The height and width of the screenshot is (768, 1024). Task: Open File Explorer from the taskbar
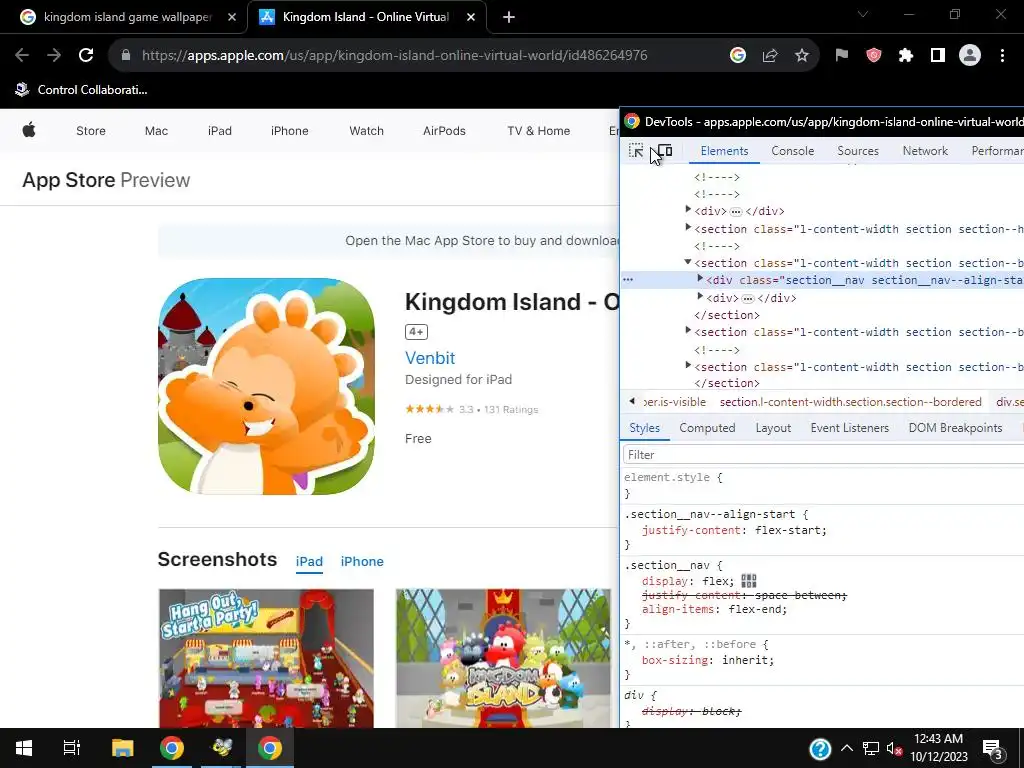pos(122,748)
